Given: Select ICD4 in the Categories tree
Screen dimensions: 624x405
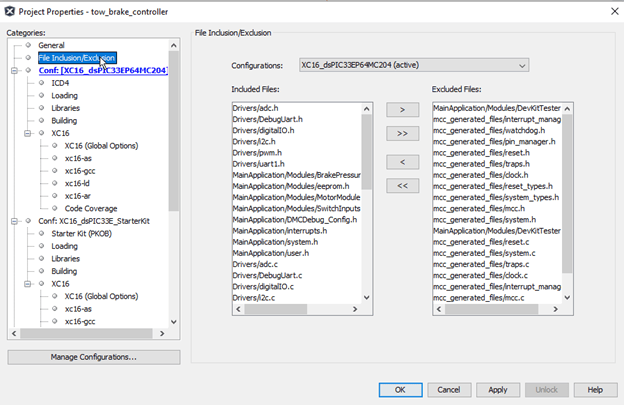Looking at the screenshot, I should (x=60, y=83).
